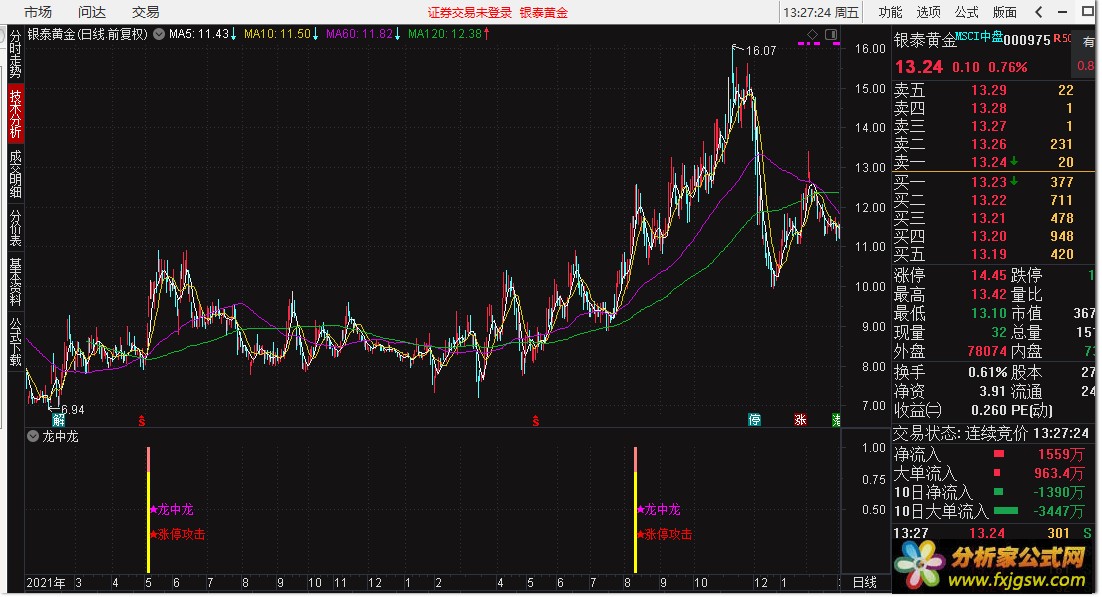This screenshot has height=597, width=1102.
Task: Open the 交易 menu
Action: (145, 12)
